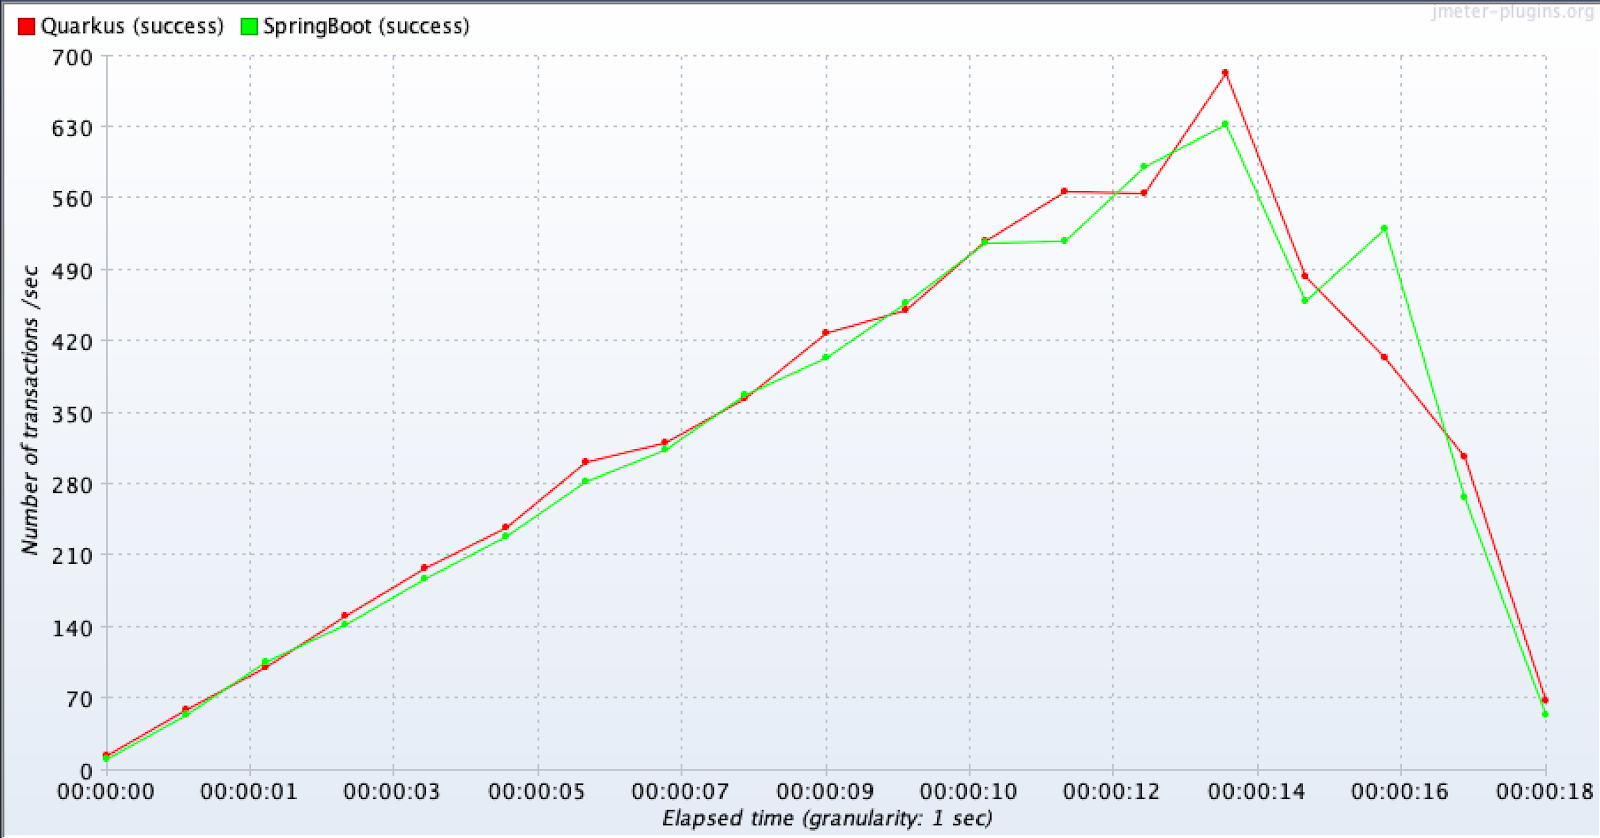Click the red Quarkus final point at 00:00:18

1545,700
